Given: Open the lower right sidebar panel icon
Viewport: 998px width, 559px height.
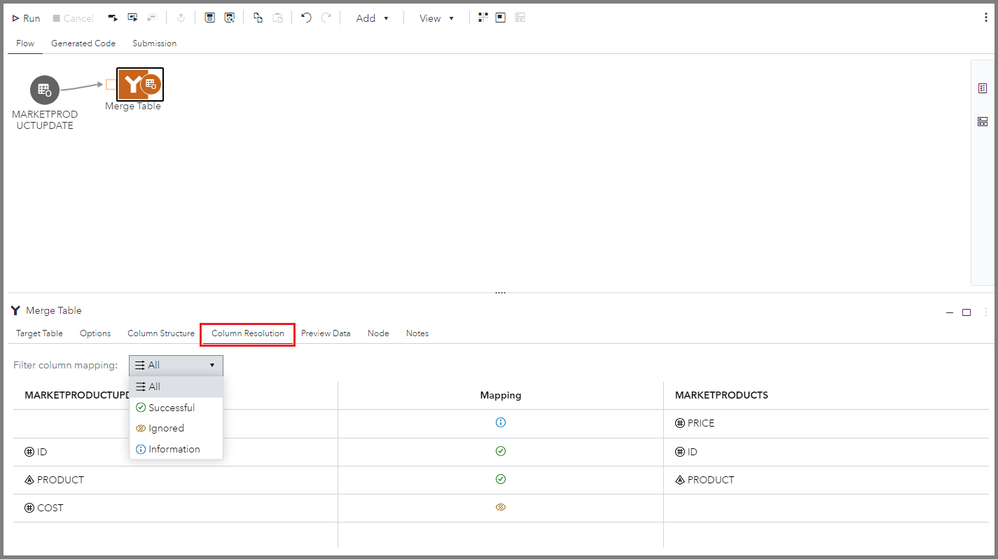Looking at the screenshot, I should [982, 122].
